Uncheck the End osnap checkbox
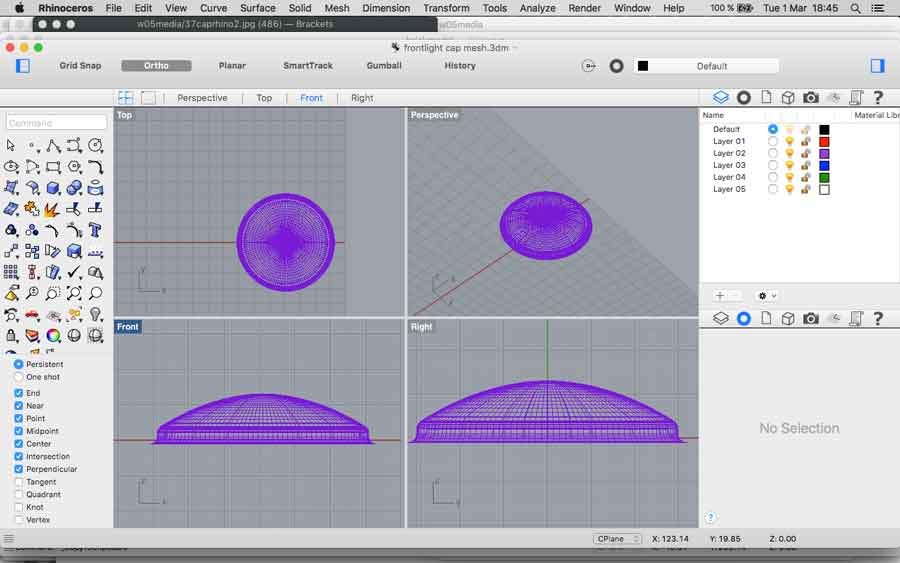This screenshot has height=563, width=900. (x=18, y=393)
